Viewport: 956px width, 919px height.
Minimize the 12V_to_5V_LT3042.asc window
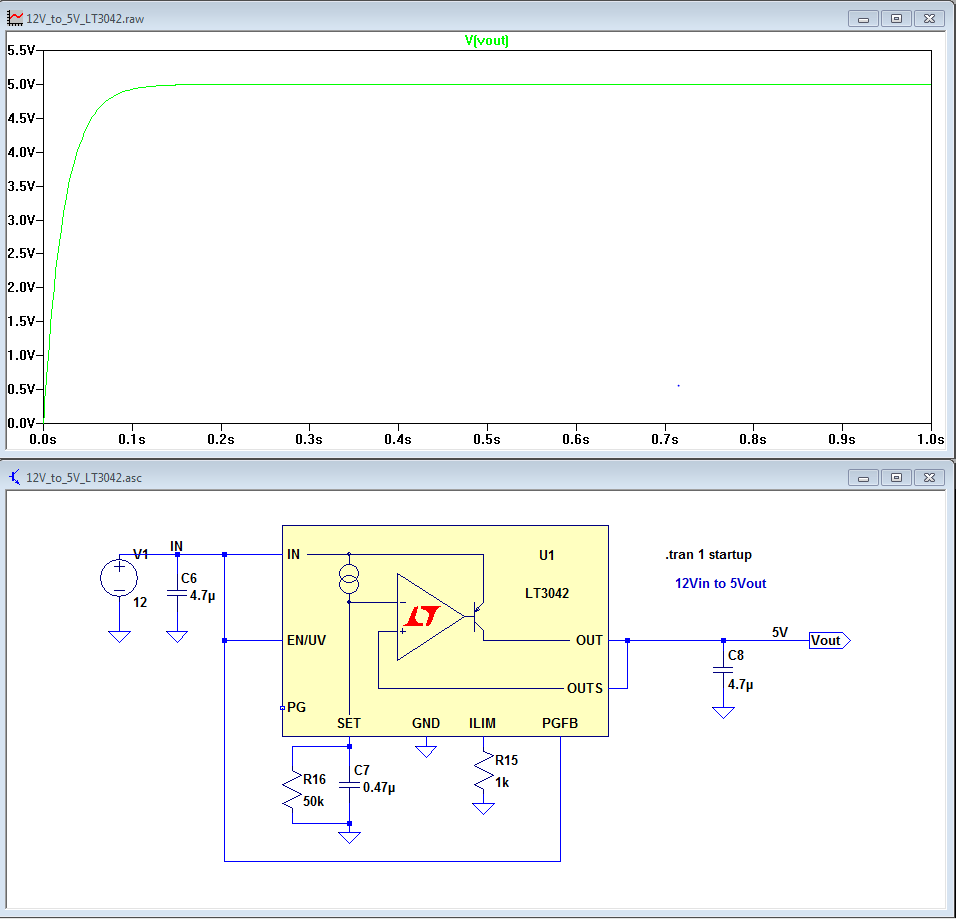point(863,477)
